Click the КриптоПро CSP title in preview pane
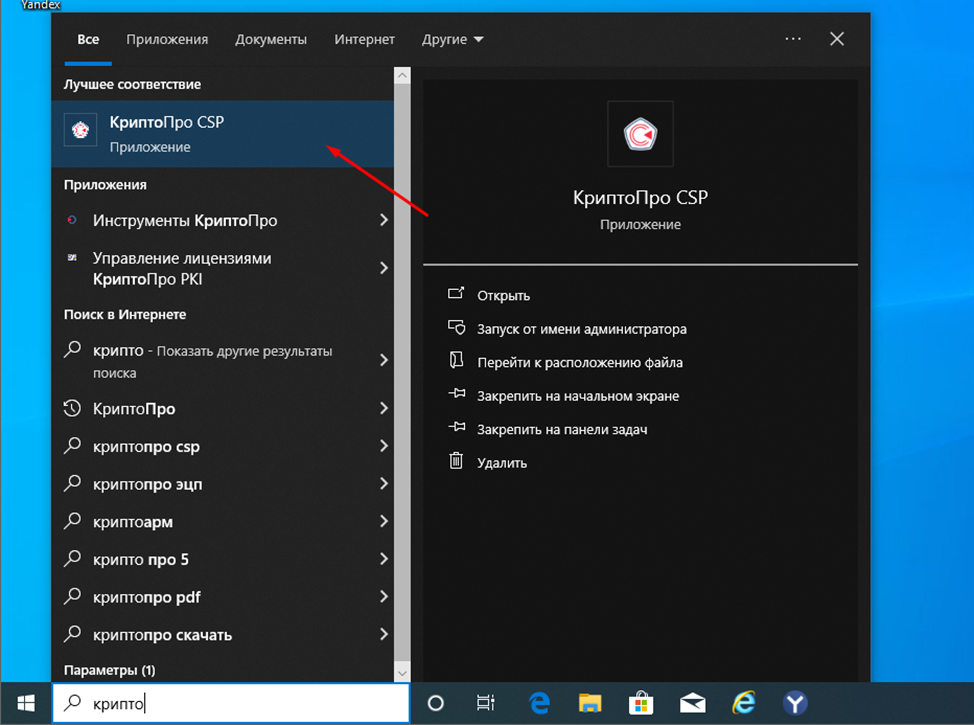Image resolution: width=974 pixels, height=725 pixels. pyautogui.click(x=640, y=198)
